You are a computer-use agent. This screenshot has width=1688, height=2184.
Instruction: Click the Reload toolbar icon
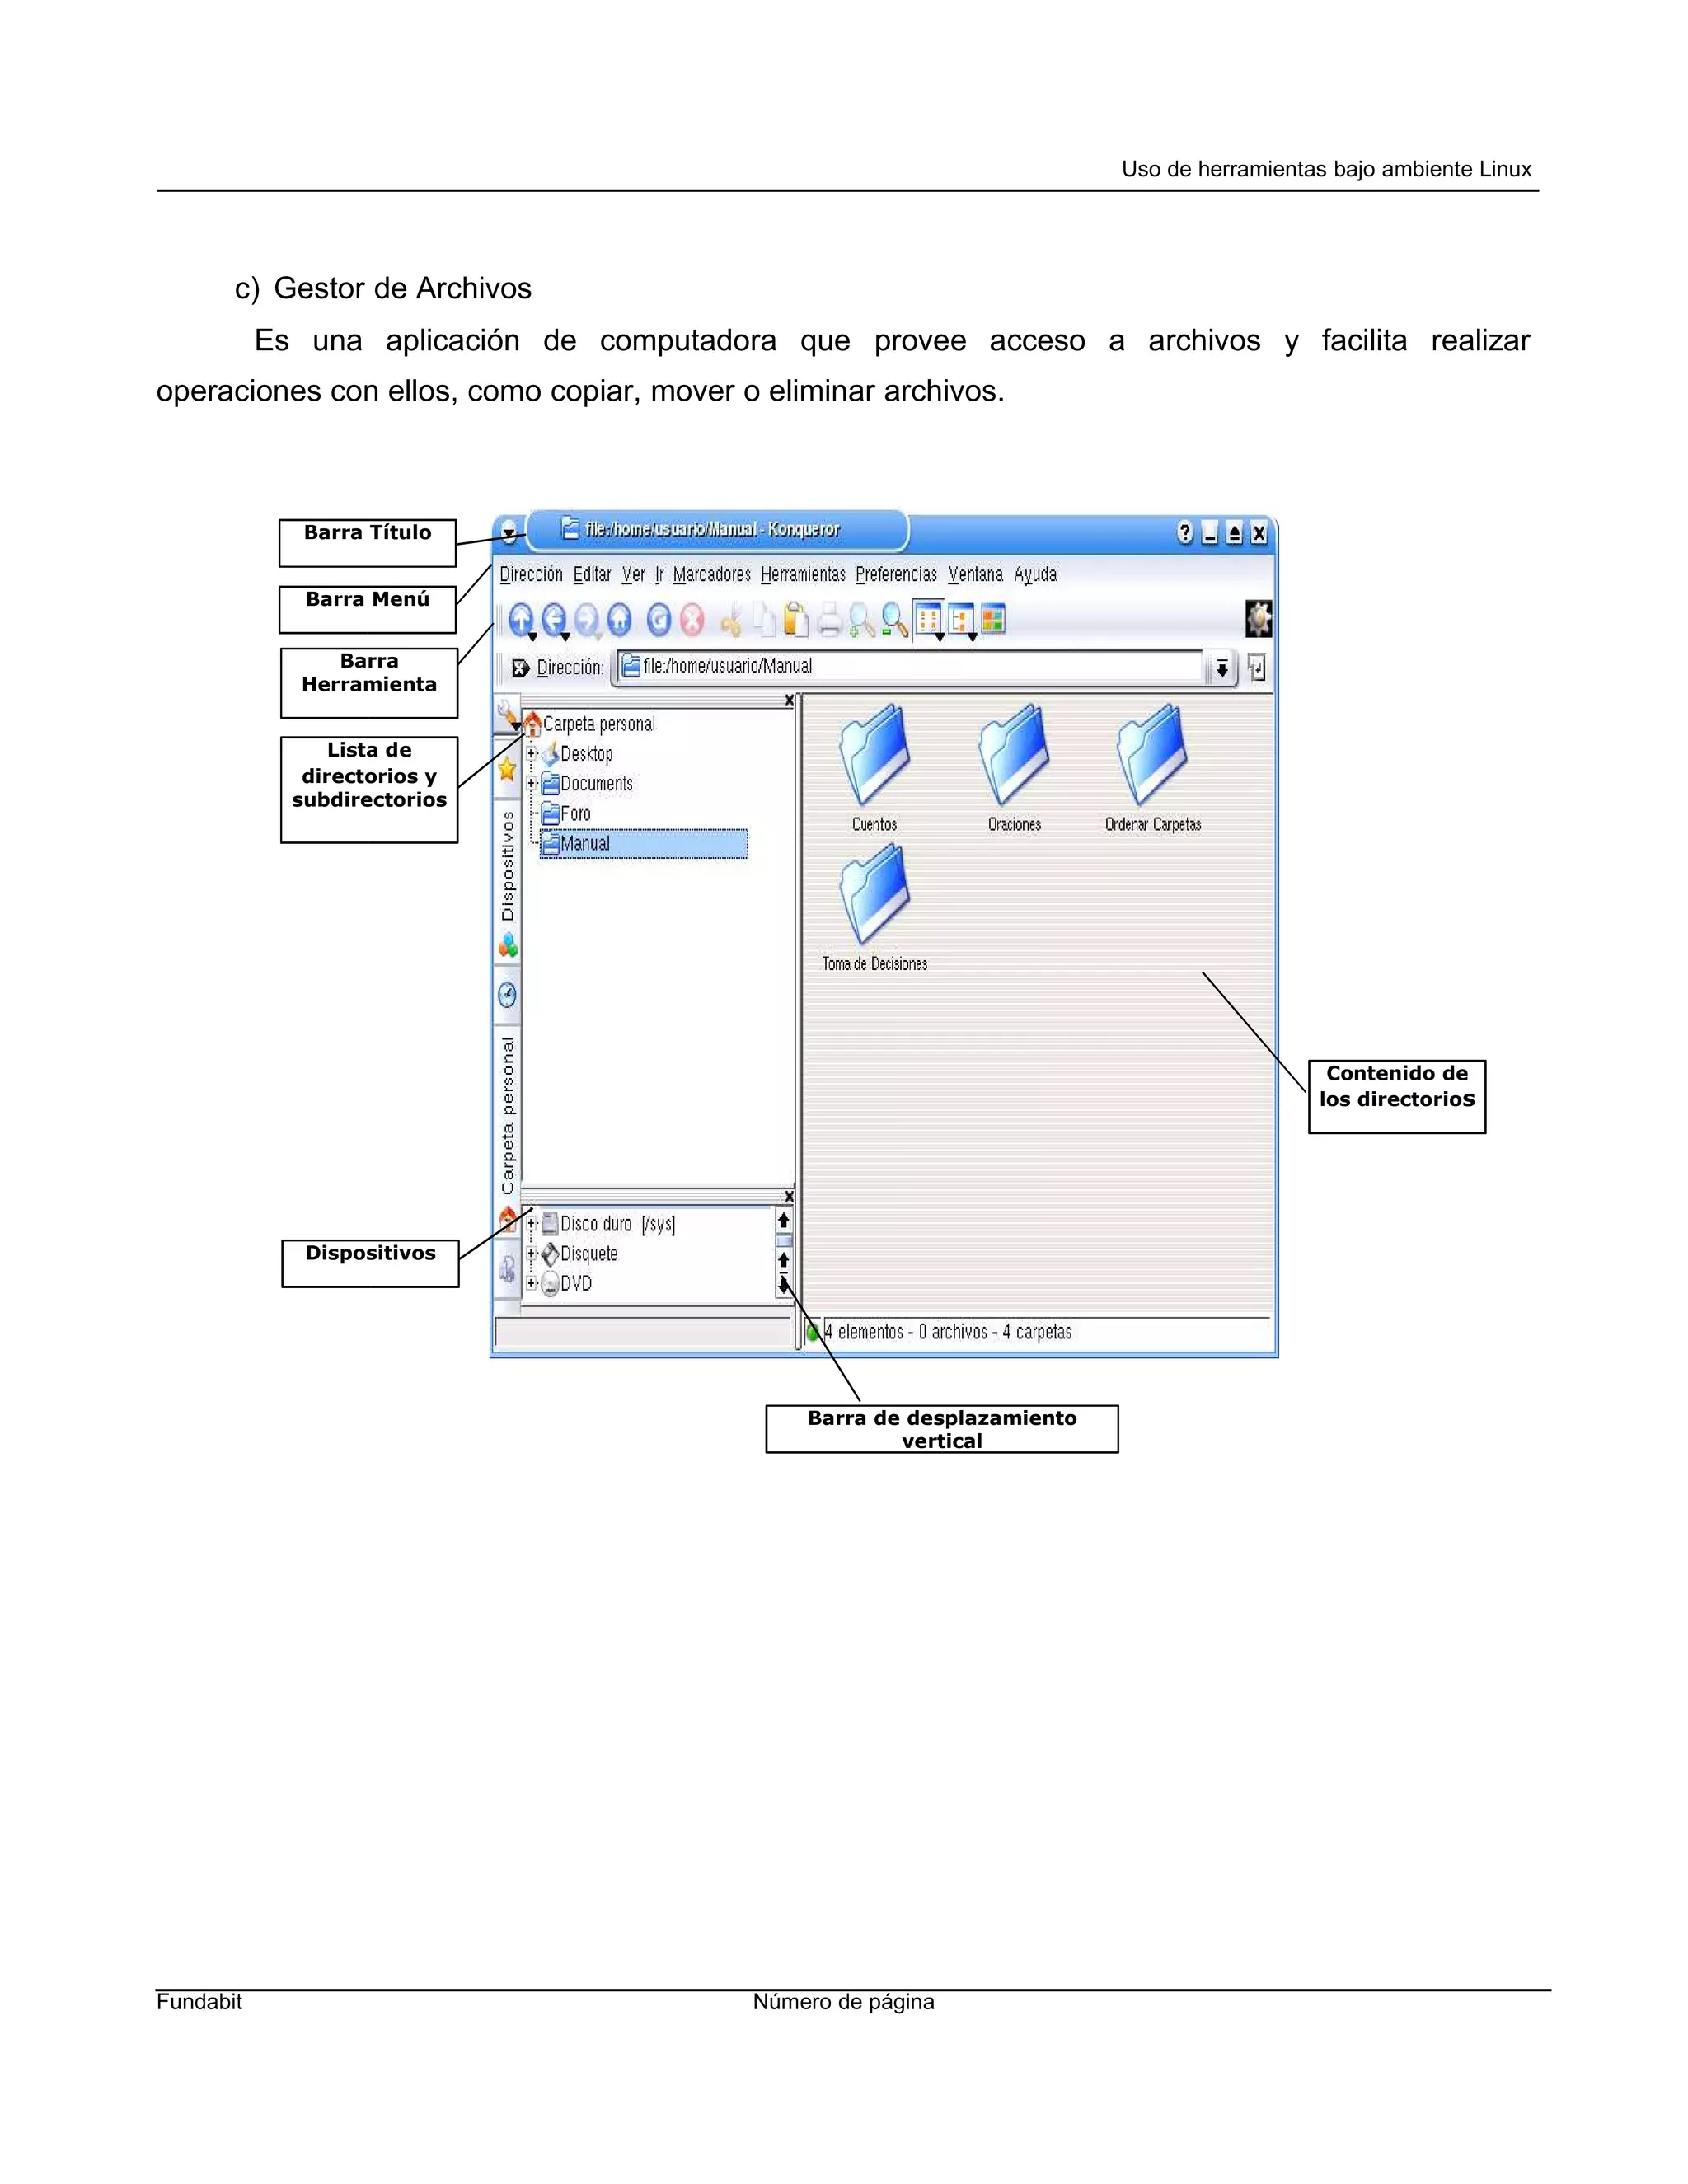point(658,620)
